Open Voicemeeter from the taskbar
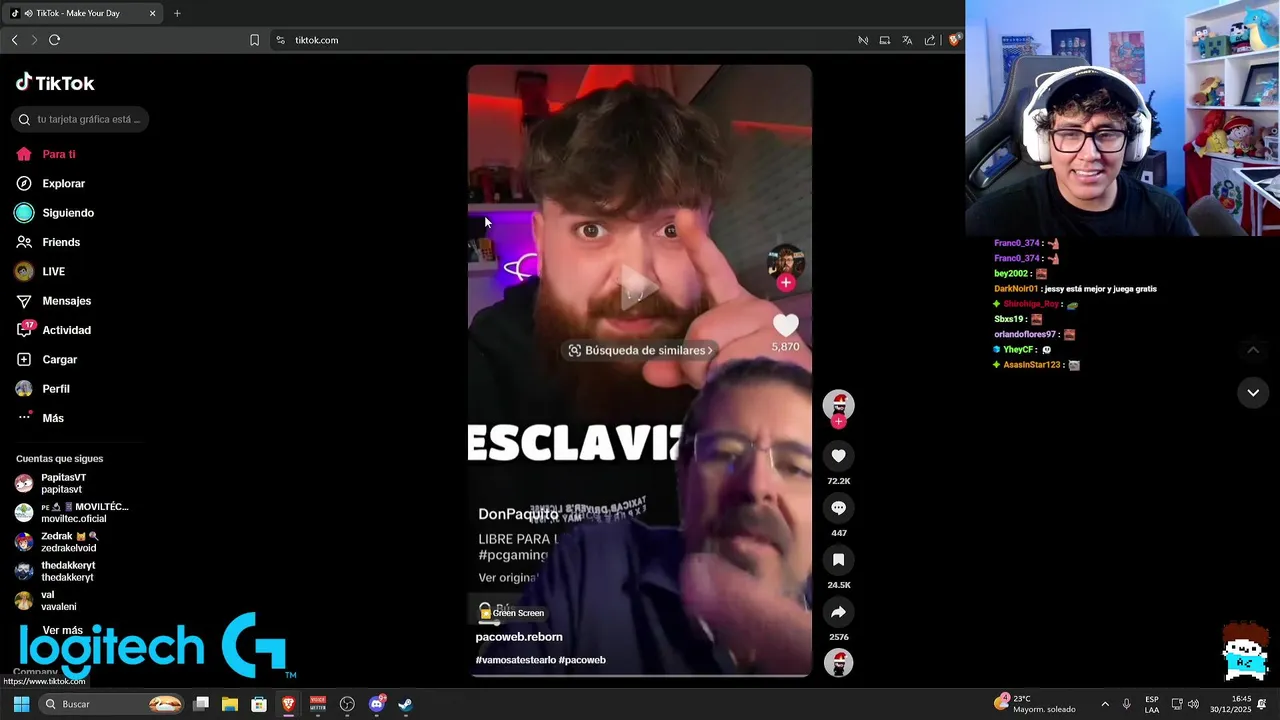The width and height of the screenshot is (1280, 720). 318,704
